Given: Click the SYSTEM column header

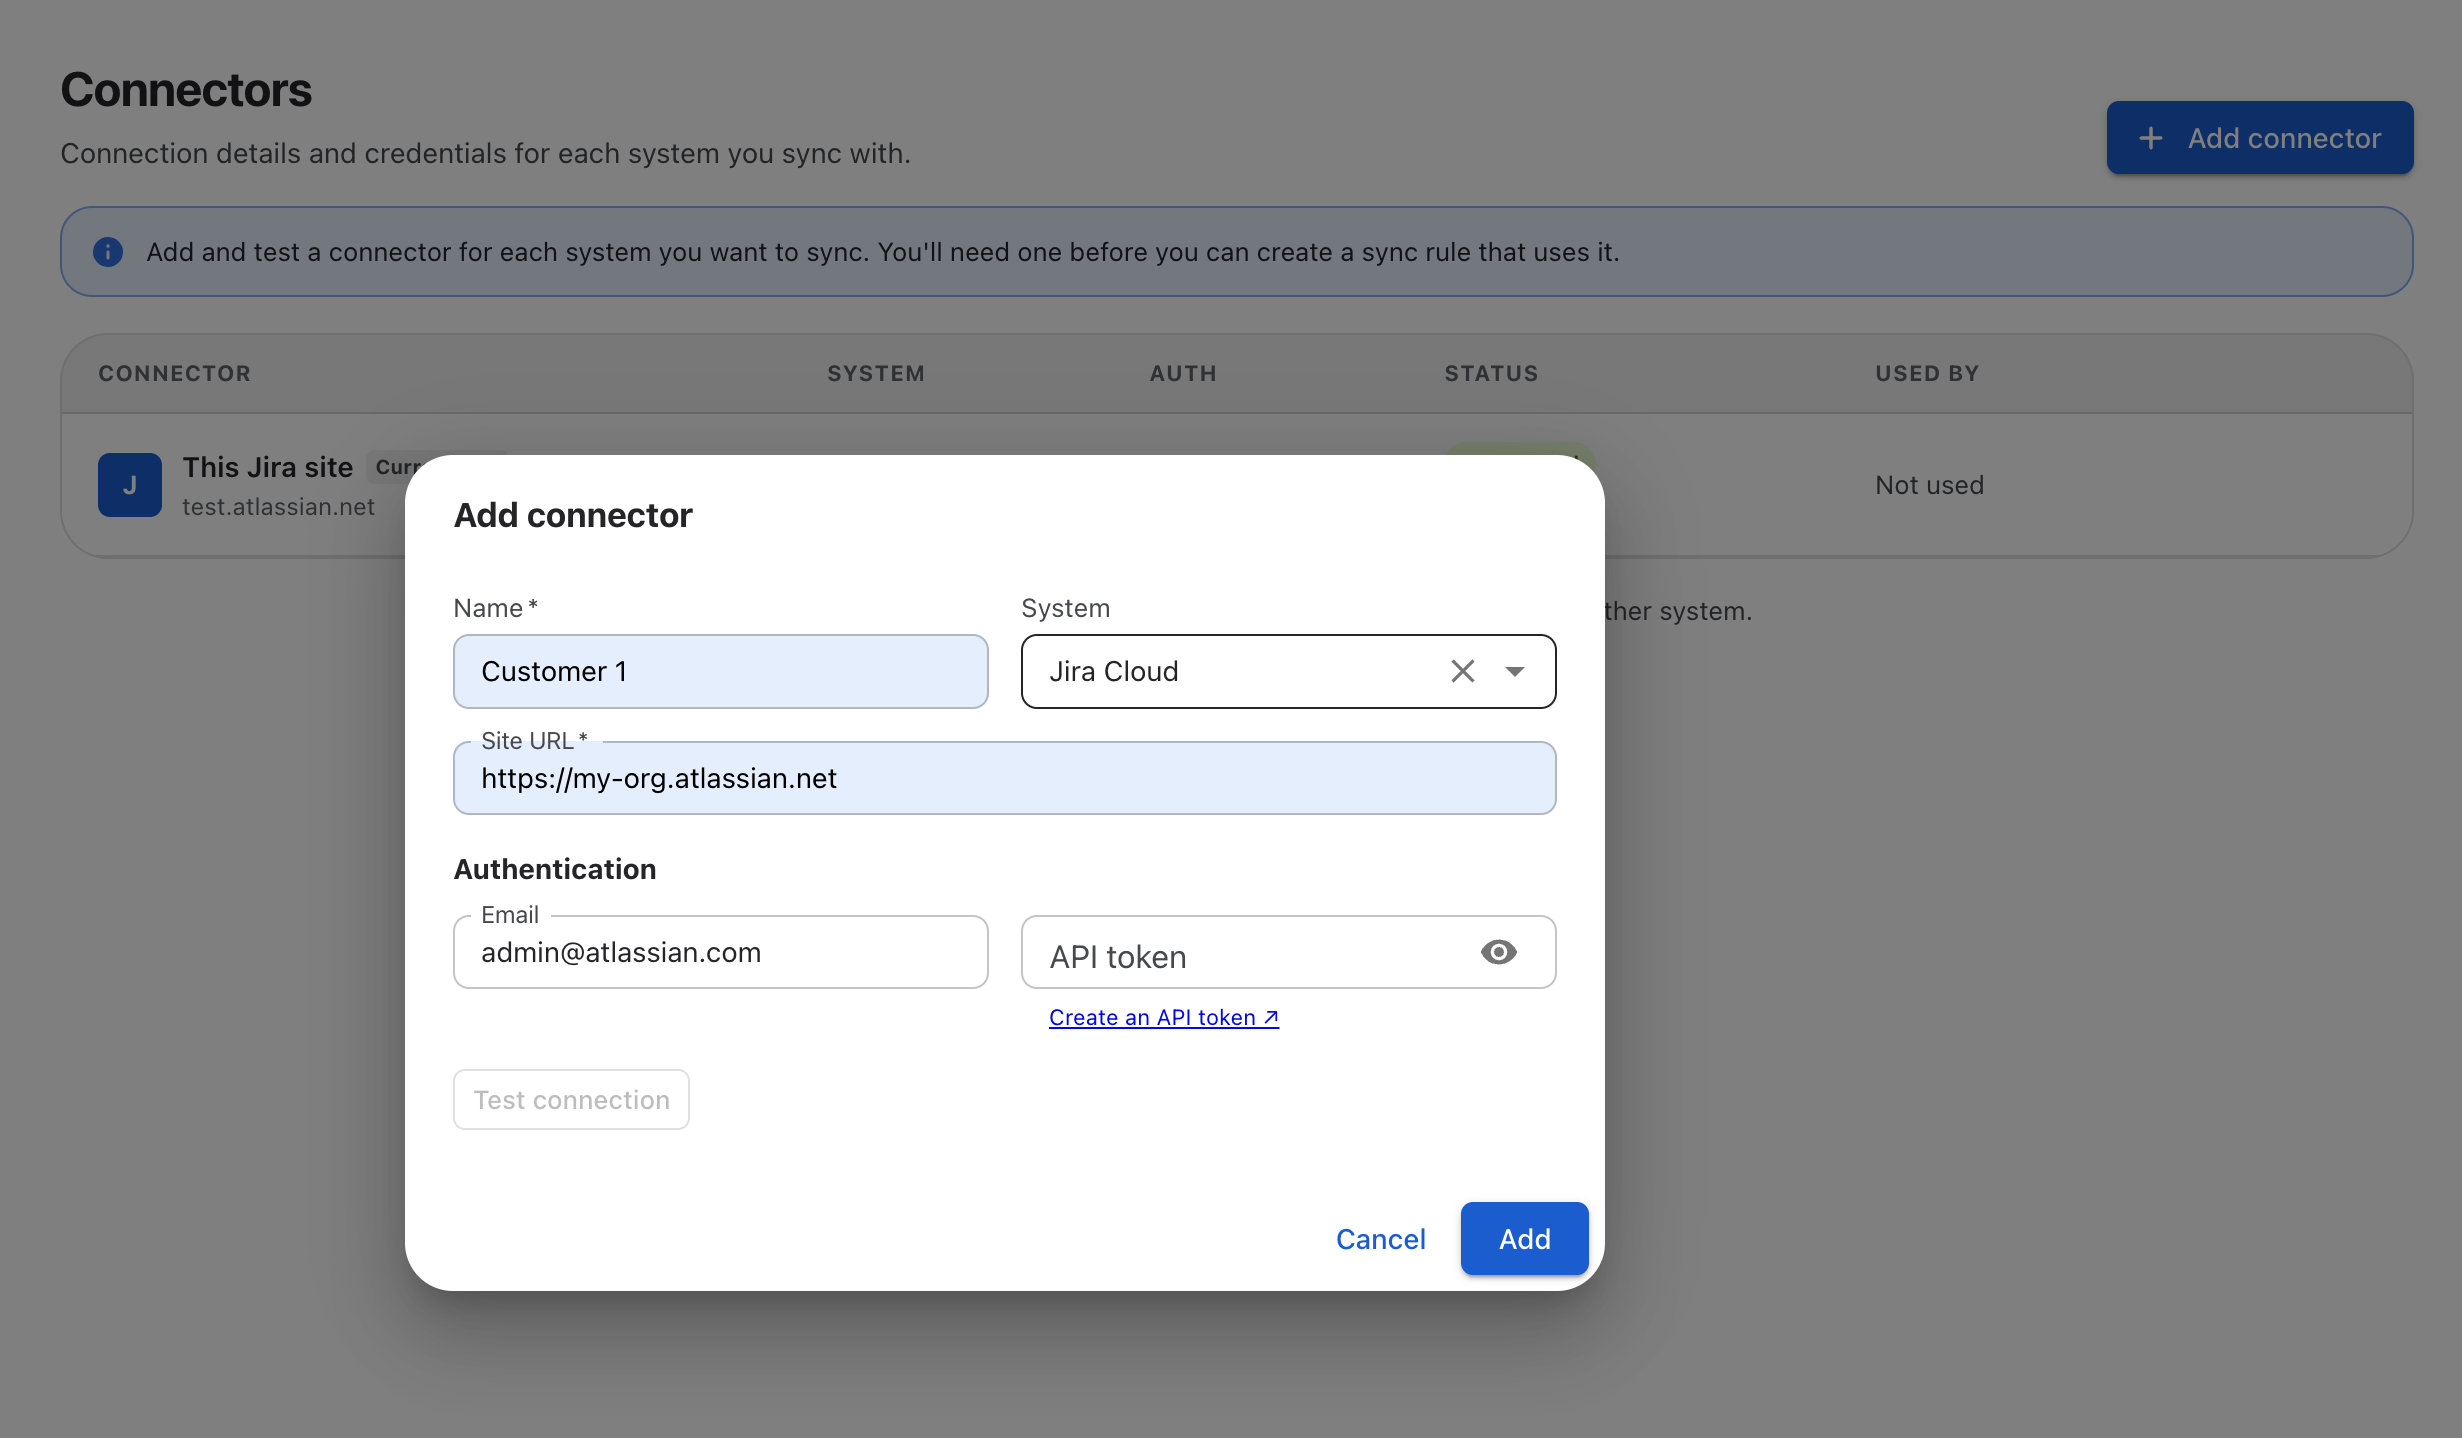Looking at the screenshot, I should 876,373.
